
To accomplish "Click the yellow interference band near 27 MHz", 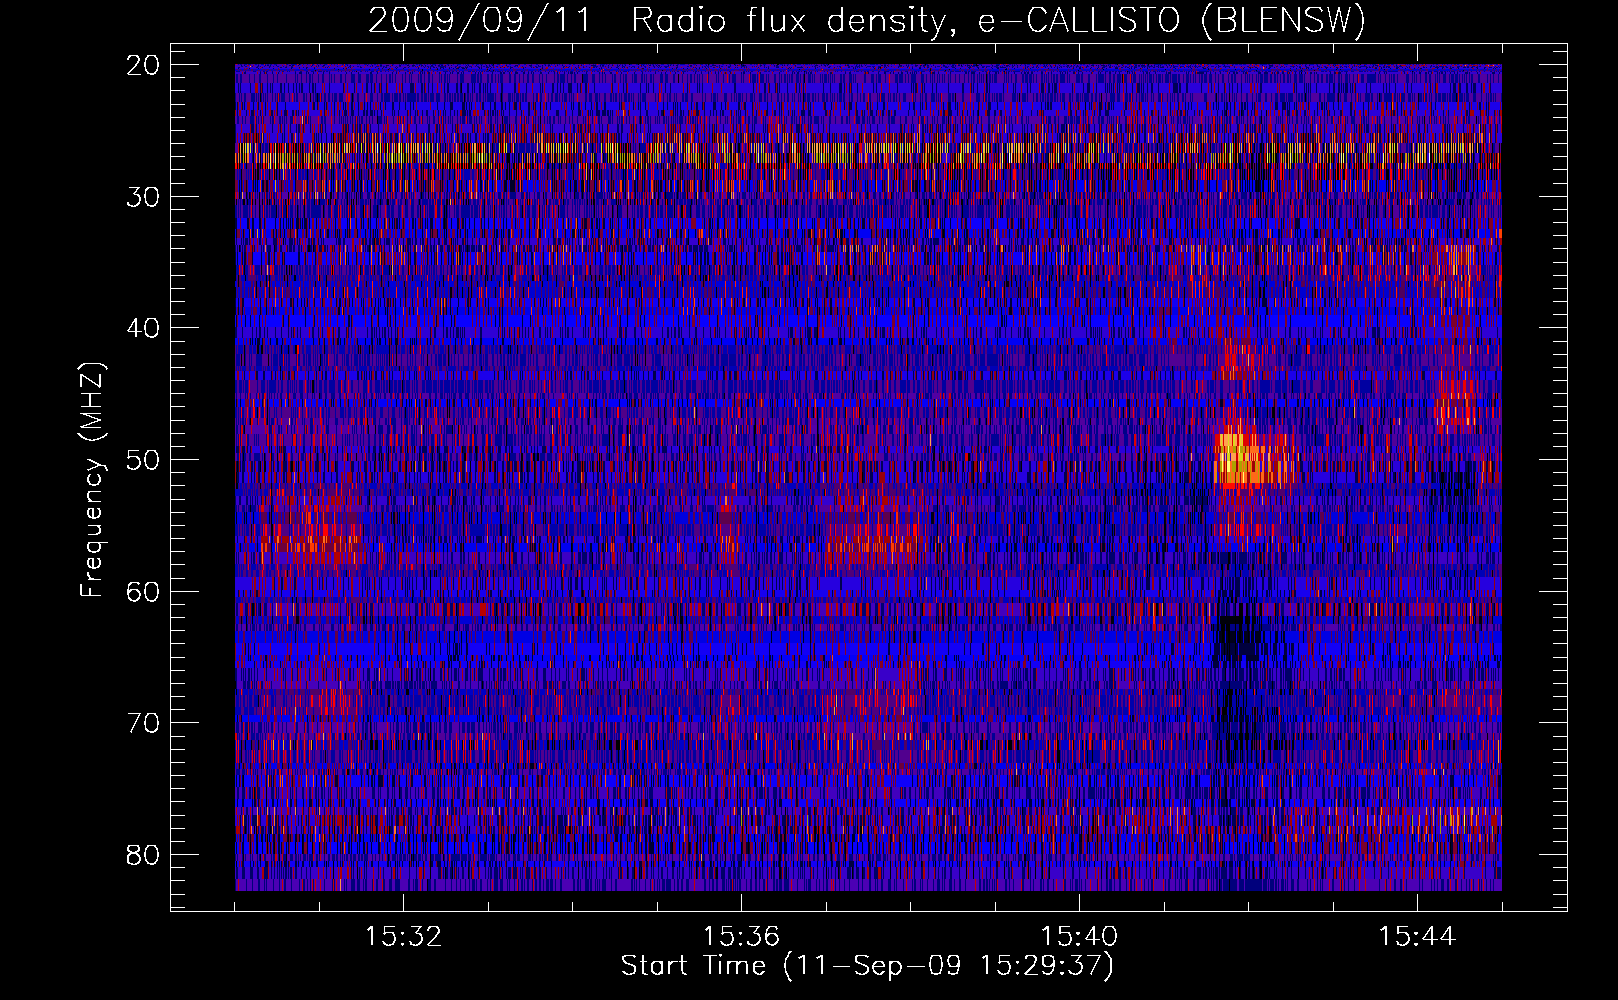I will 868,154.
